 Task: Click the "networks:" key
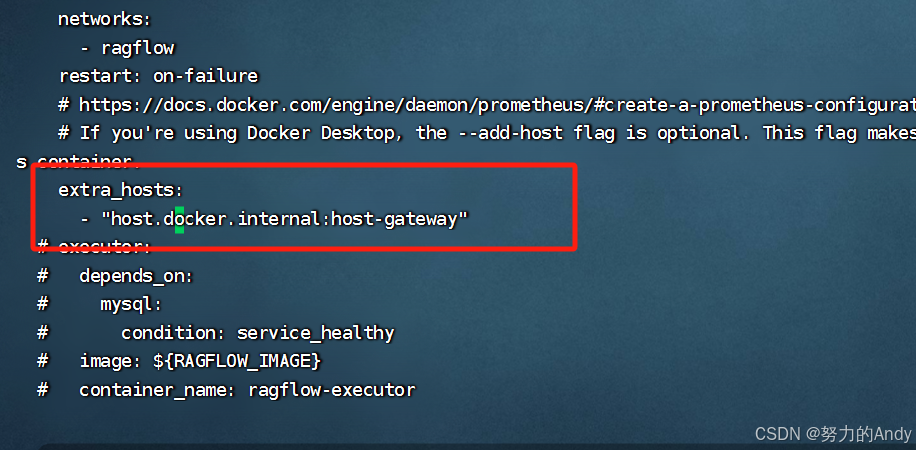pos(105,19)
